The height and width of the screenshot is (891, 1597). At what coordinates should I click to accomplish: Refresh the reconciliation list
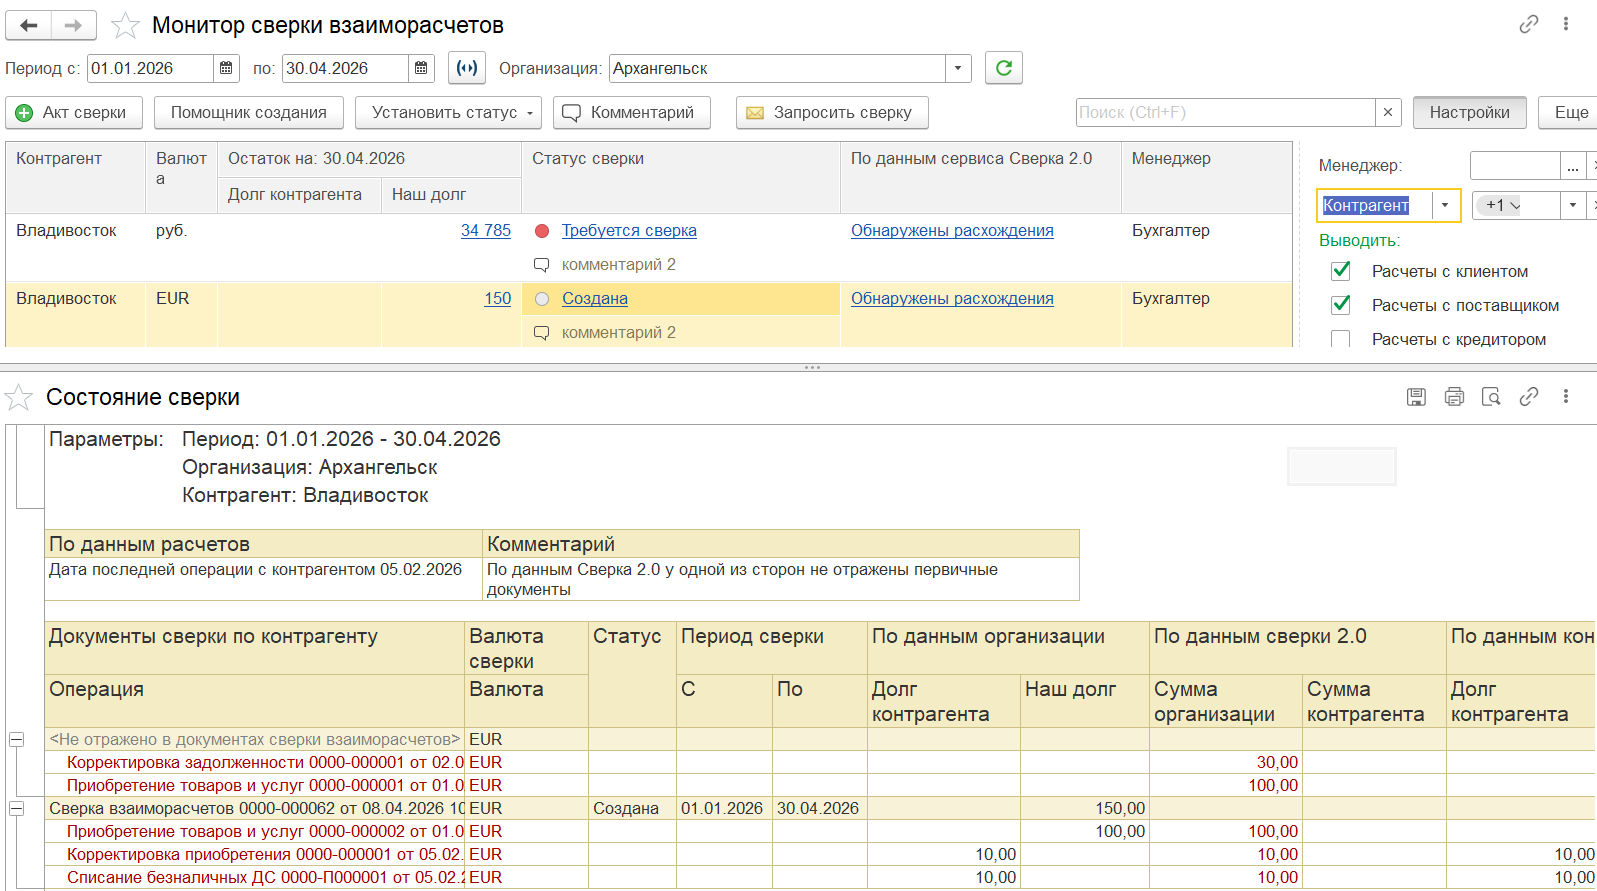(1004, 68)
